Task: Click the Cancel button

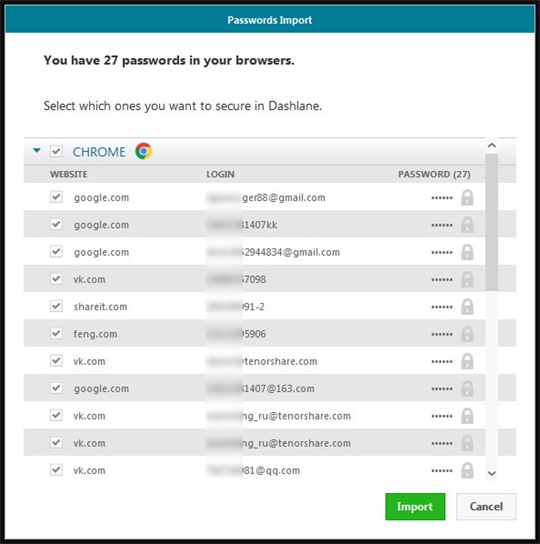Action: point(486,507)
